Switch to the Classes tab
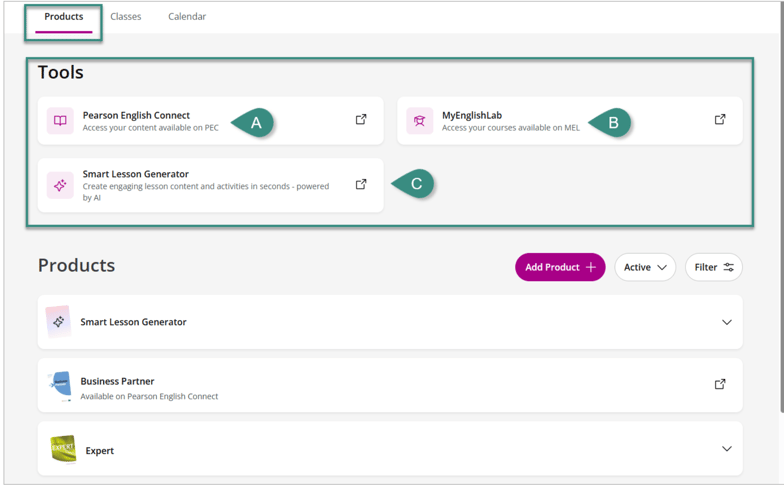The height and width of the screenshot is (487, 784). point(126,17)
